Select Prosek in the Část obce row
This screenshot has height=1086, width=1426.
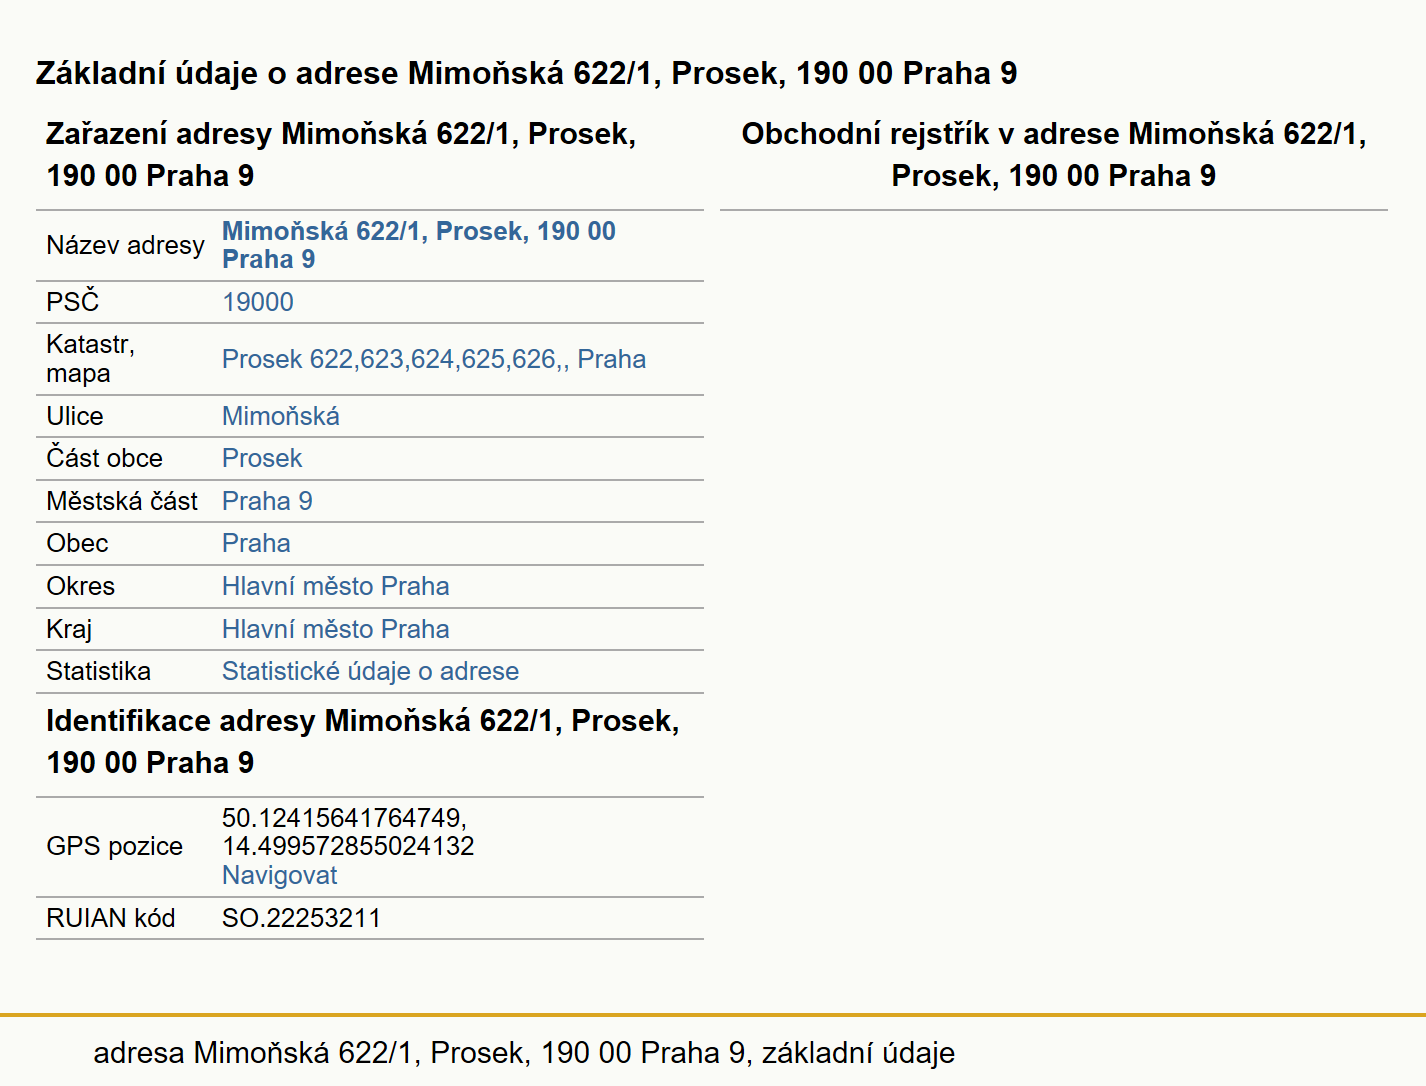(262, 458)
